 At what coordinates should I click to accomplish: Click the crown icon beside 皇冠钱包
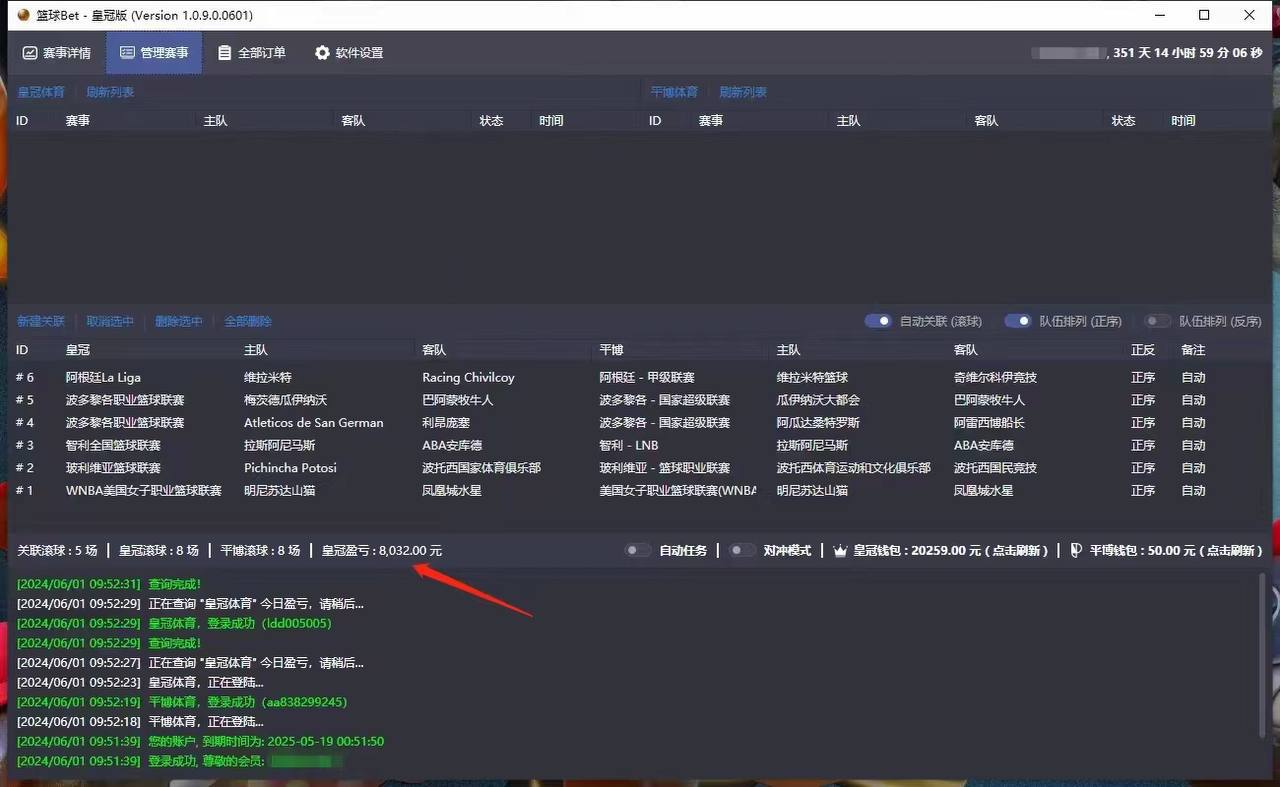point(840,550)
